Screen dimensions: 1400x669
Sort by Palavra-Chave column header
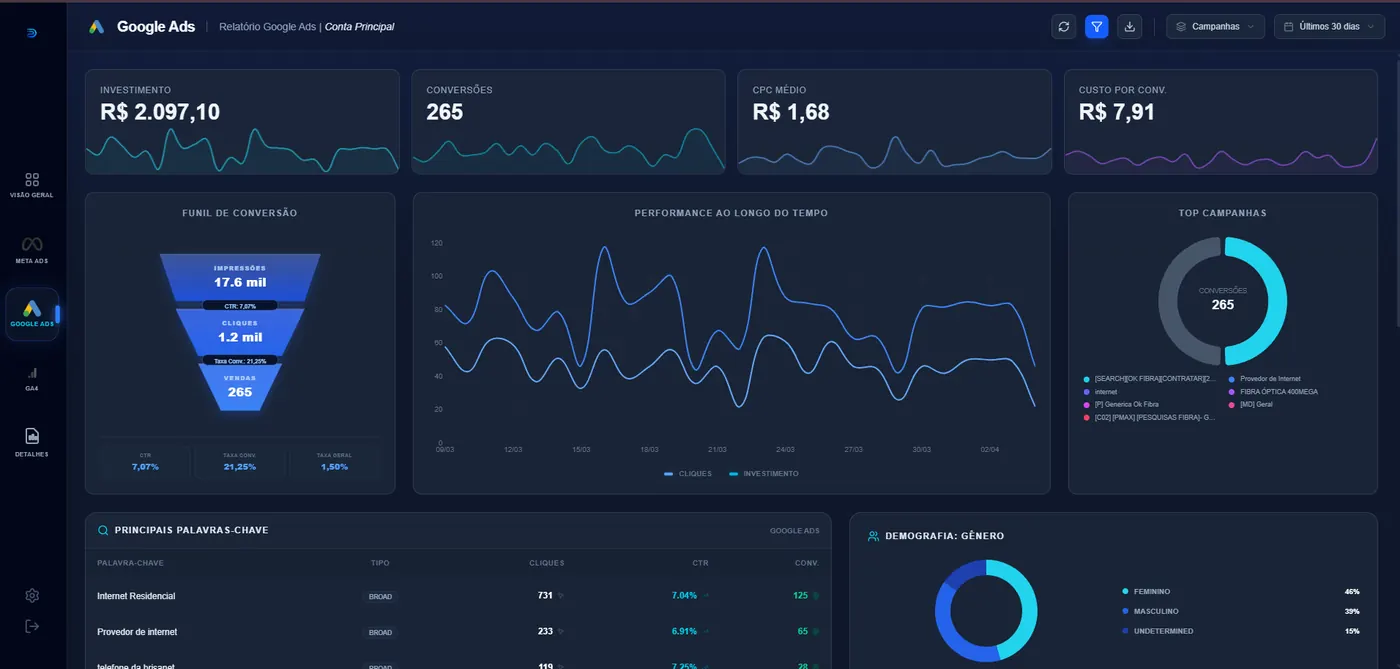pyautogui.click(x=130, y=563)
